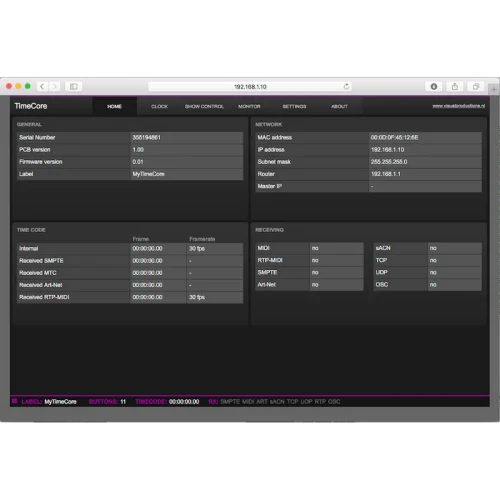
Task: Open the HOME tab
Action: 114,106
